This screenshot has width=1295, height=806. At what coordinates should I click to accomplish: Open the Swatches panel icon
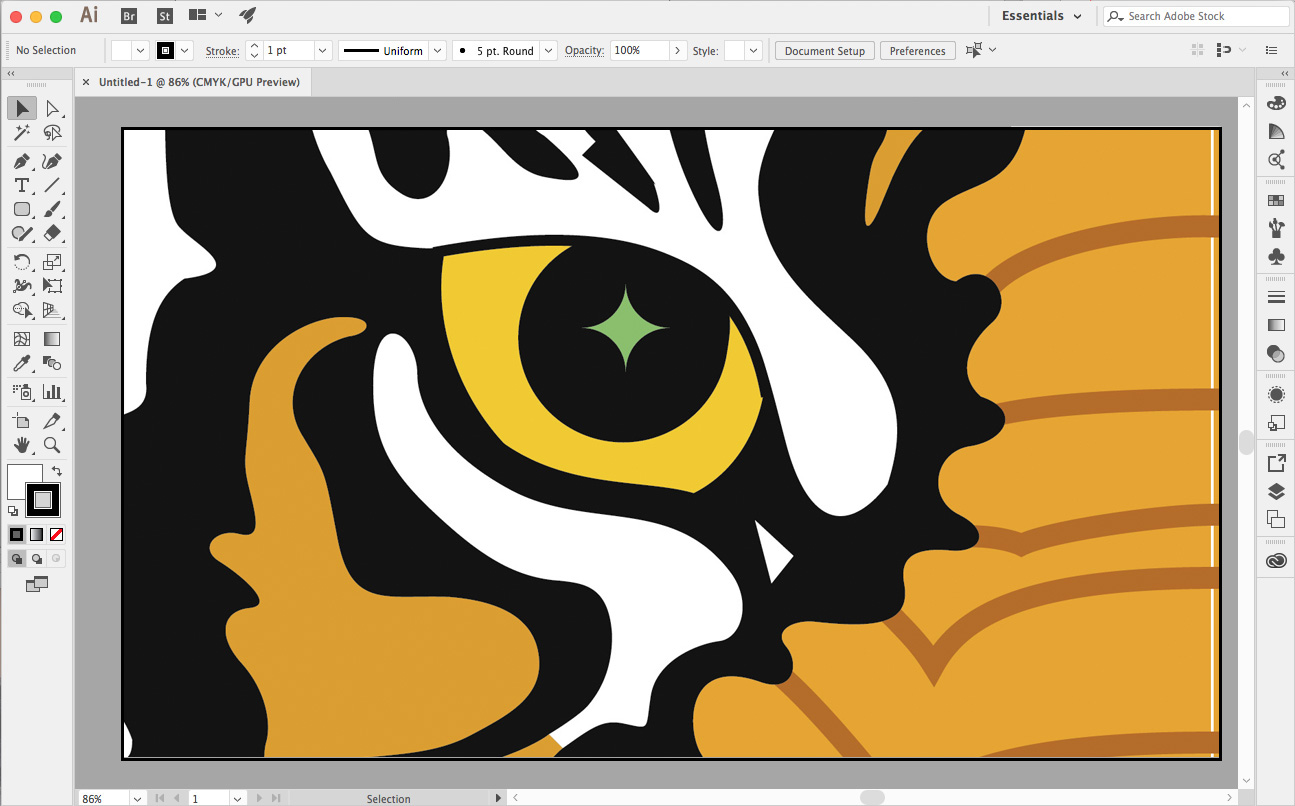tap(1276, 200)
